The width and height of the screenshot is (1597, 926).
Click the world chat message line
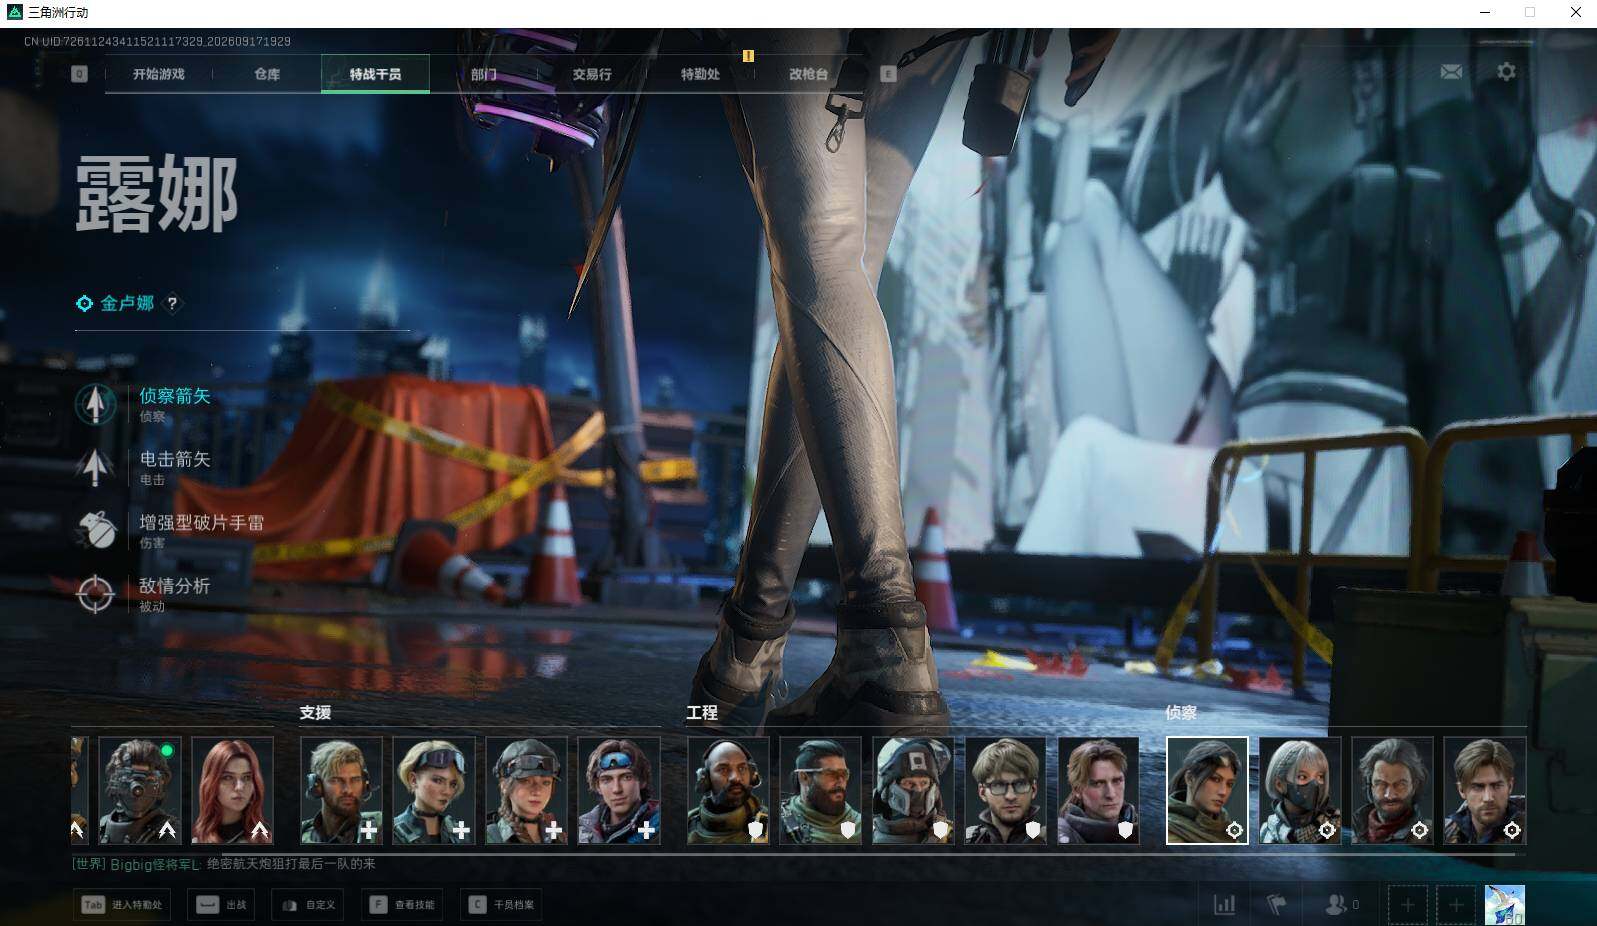click(224, 864)
